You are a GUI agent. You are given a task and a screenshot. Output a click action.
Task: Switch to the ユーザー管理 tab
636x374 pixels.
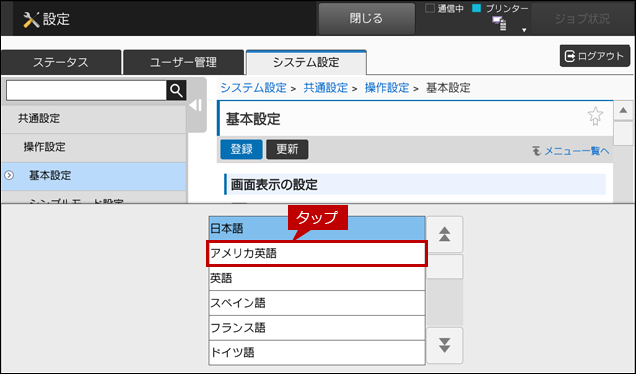[183, 62]
